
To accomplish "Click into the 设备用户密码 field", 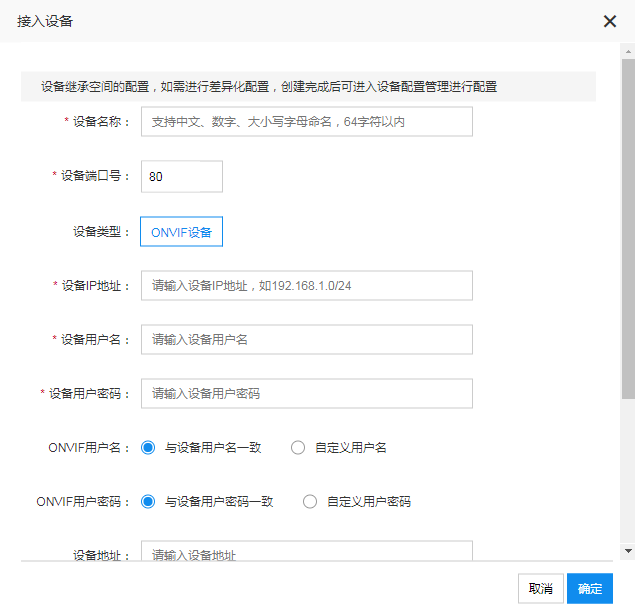I will (307, 393).
